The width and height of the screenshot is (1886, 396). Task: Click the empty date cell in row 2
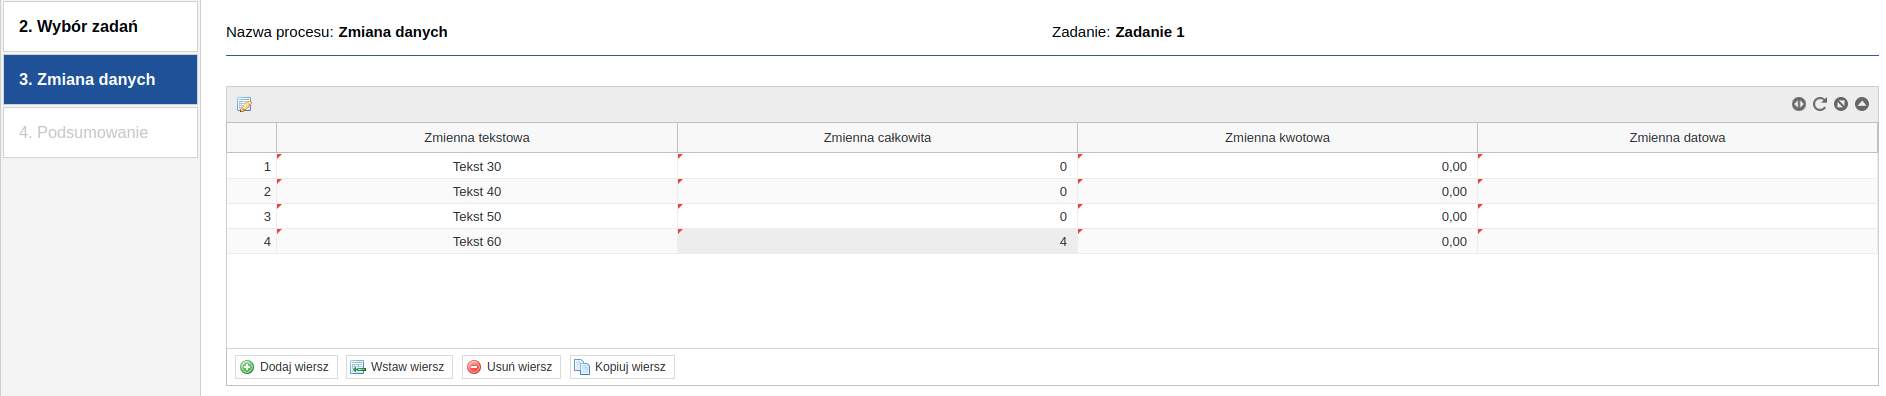point(1677,192)
